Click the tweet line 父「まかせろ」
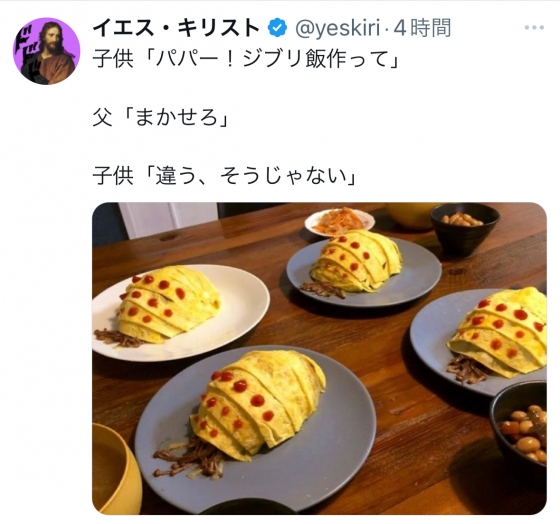Screen dimensions: 560x524 coord(161,118)
